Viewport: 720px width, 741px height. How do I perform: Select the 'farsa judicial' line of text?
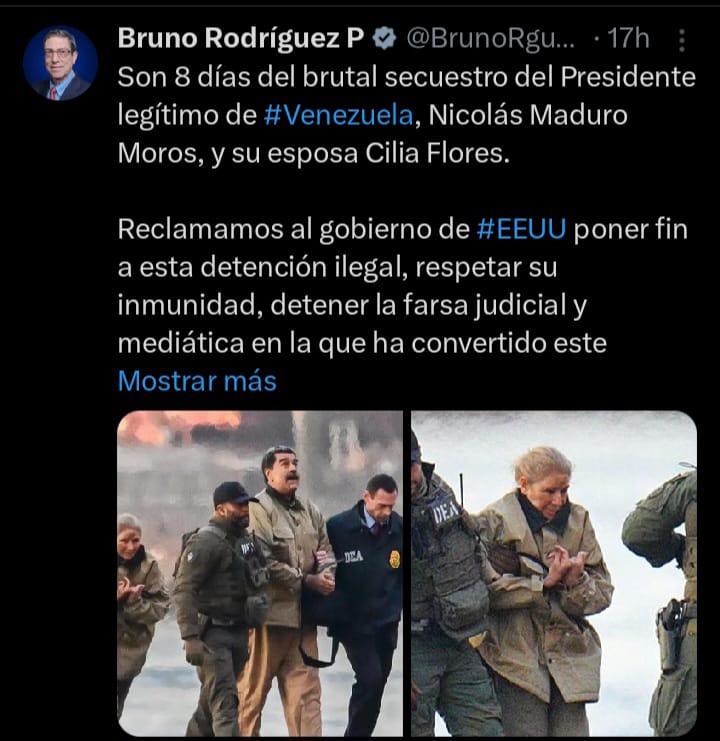(352, 305)
